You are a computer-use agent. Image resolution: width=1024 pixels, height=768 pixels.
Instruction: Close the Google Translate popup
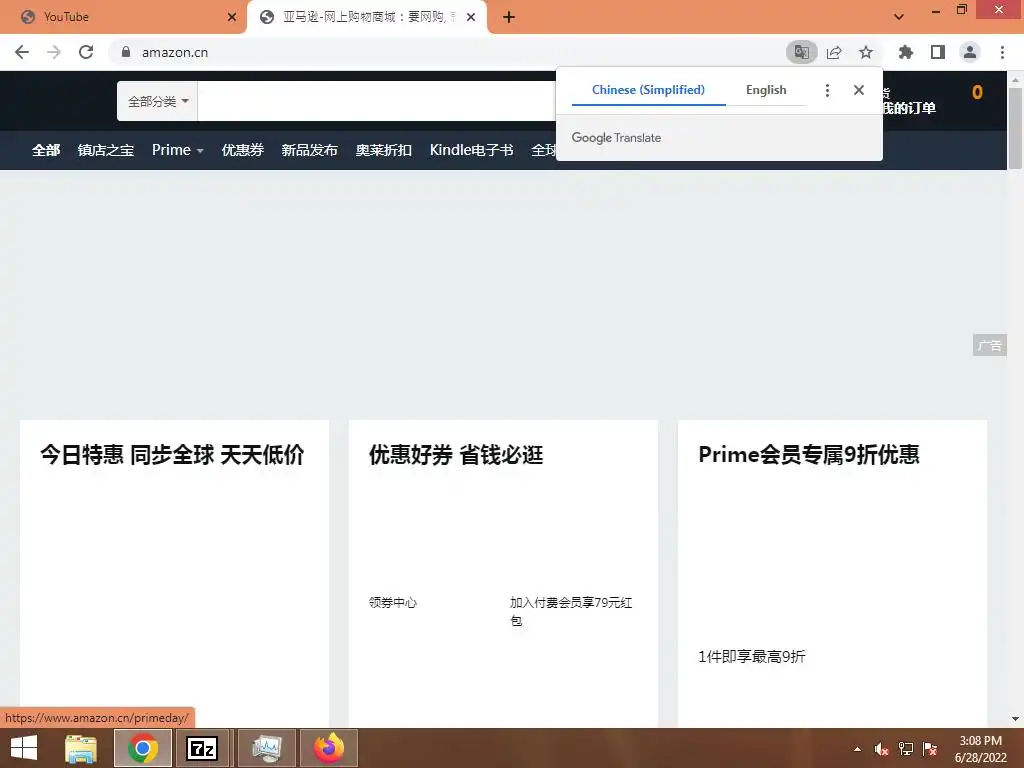coord(859,90)
